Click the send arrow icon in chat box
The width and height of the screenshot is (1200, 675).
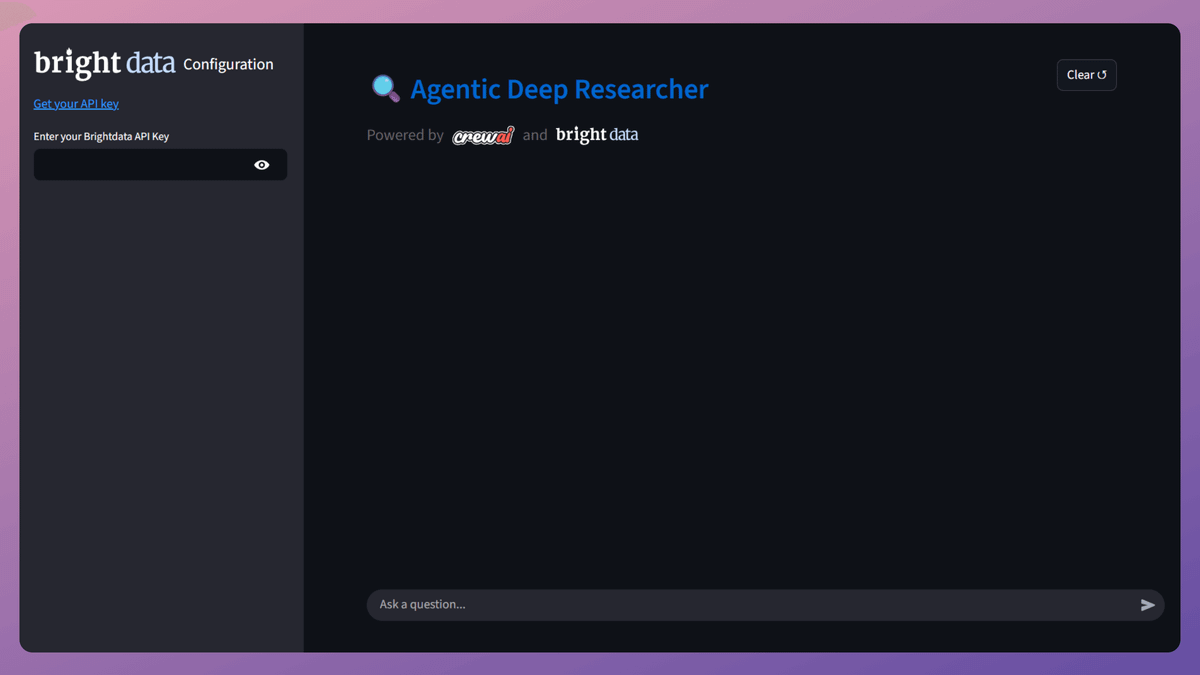pos(1147,605)
